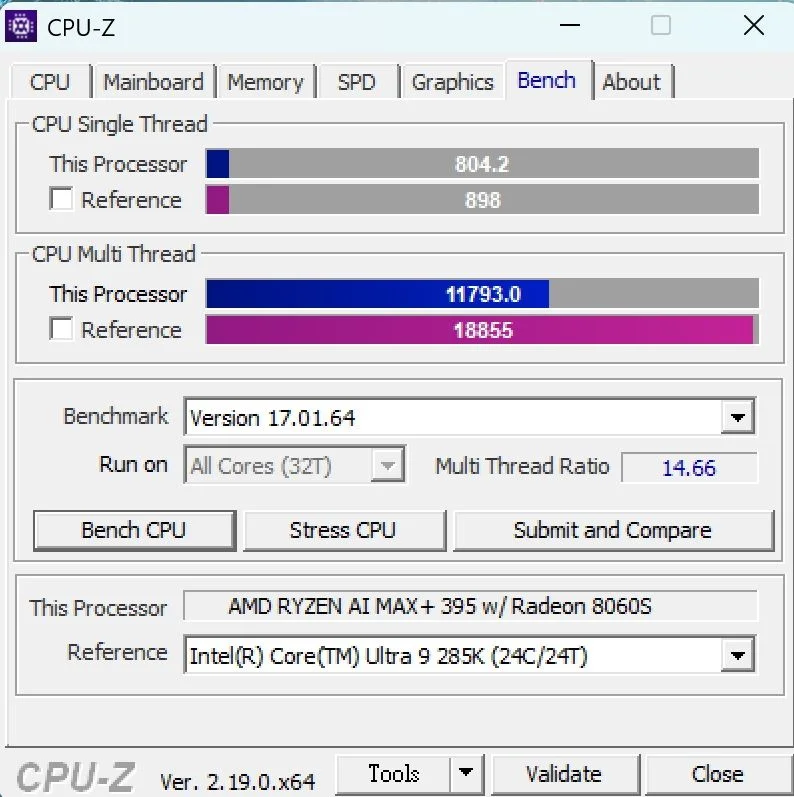Open the Run on cores dropdown

coord(295,465)
